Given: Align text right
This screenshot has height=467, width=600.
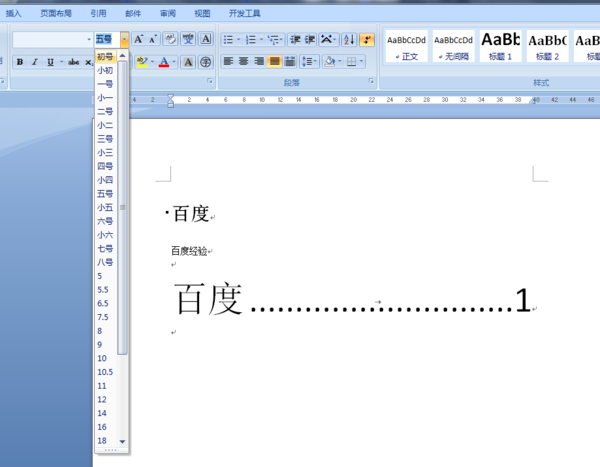Looking at the screenshot, I should coord(259,61).
